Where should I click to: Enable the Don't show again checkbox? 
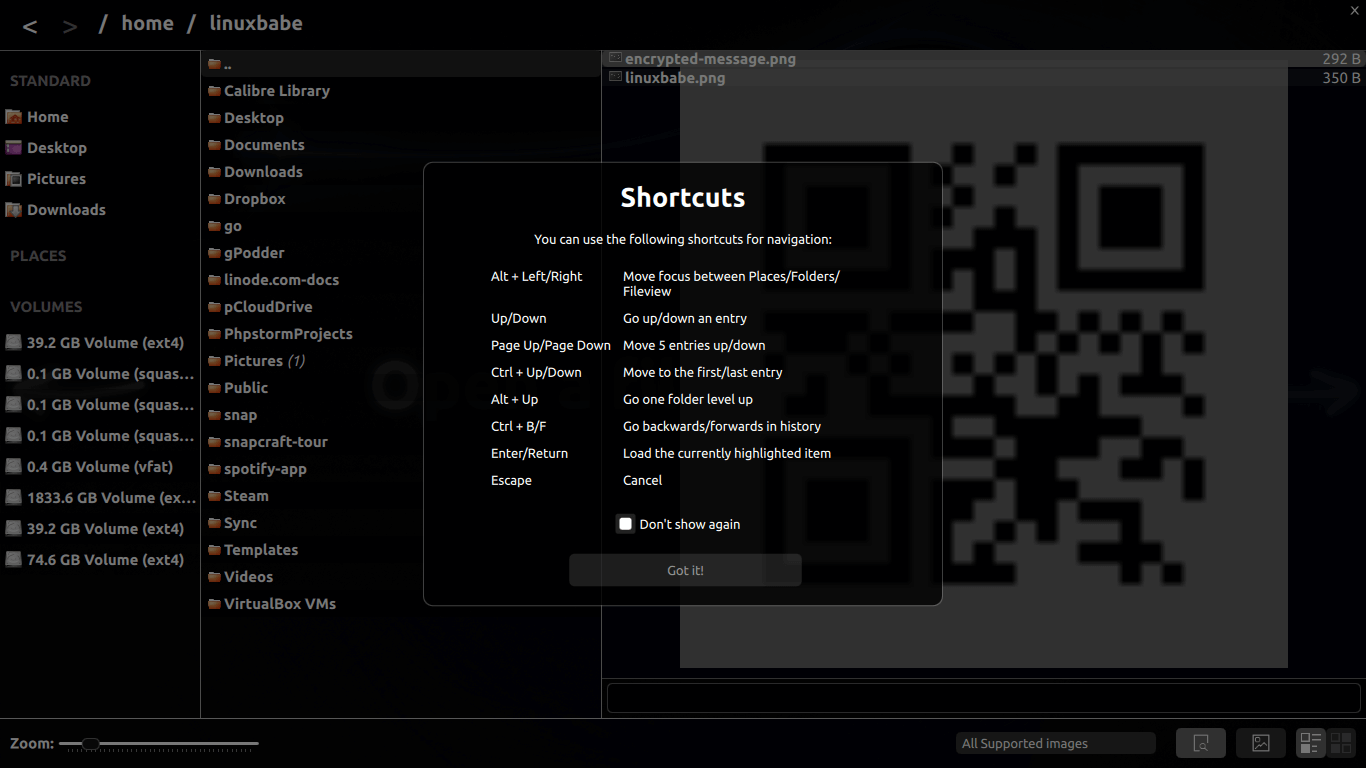tap(626, 524)
